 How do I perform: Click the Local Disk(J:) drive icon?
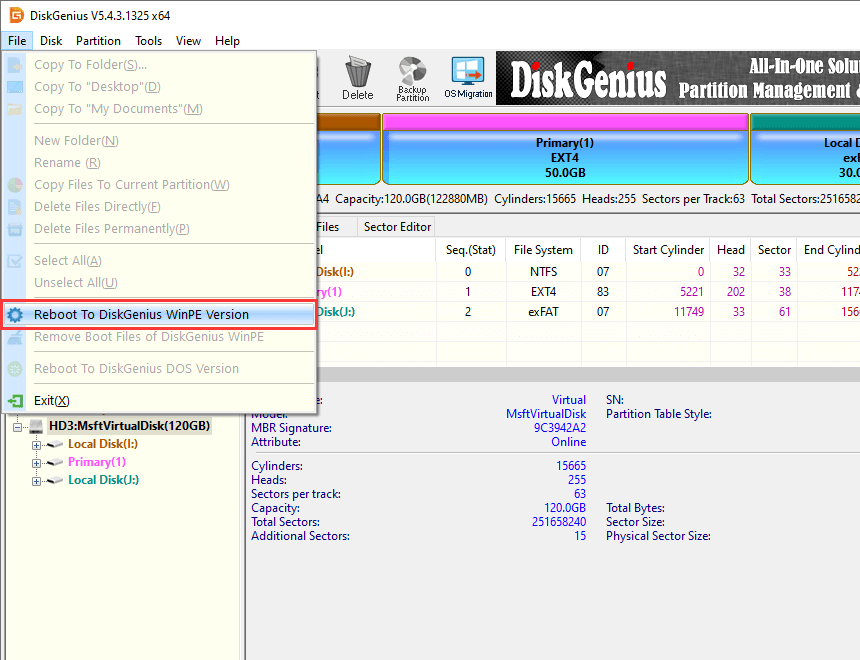click(54, 480)
